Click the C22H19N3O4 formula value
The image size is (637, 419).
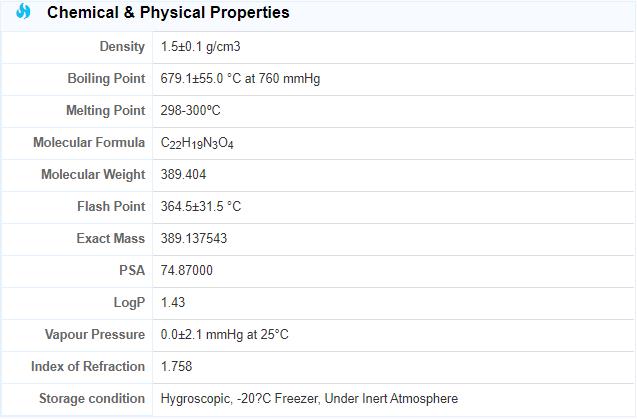click(197, 143)
